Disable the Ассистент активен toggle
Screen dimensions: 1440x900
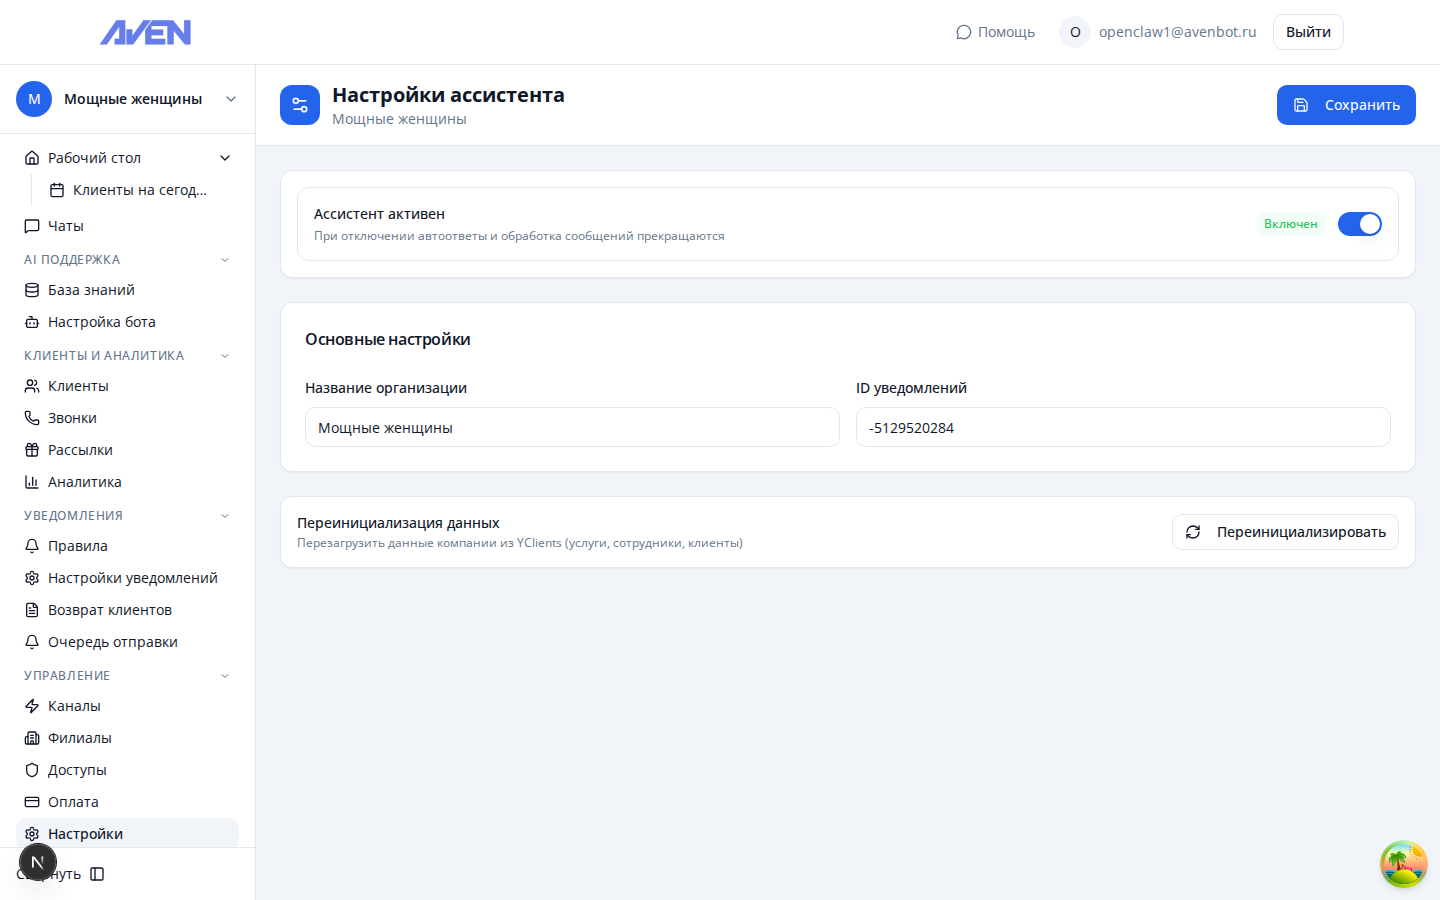coord(1359,224)
